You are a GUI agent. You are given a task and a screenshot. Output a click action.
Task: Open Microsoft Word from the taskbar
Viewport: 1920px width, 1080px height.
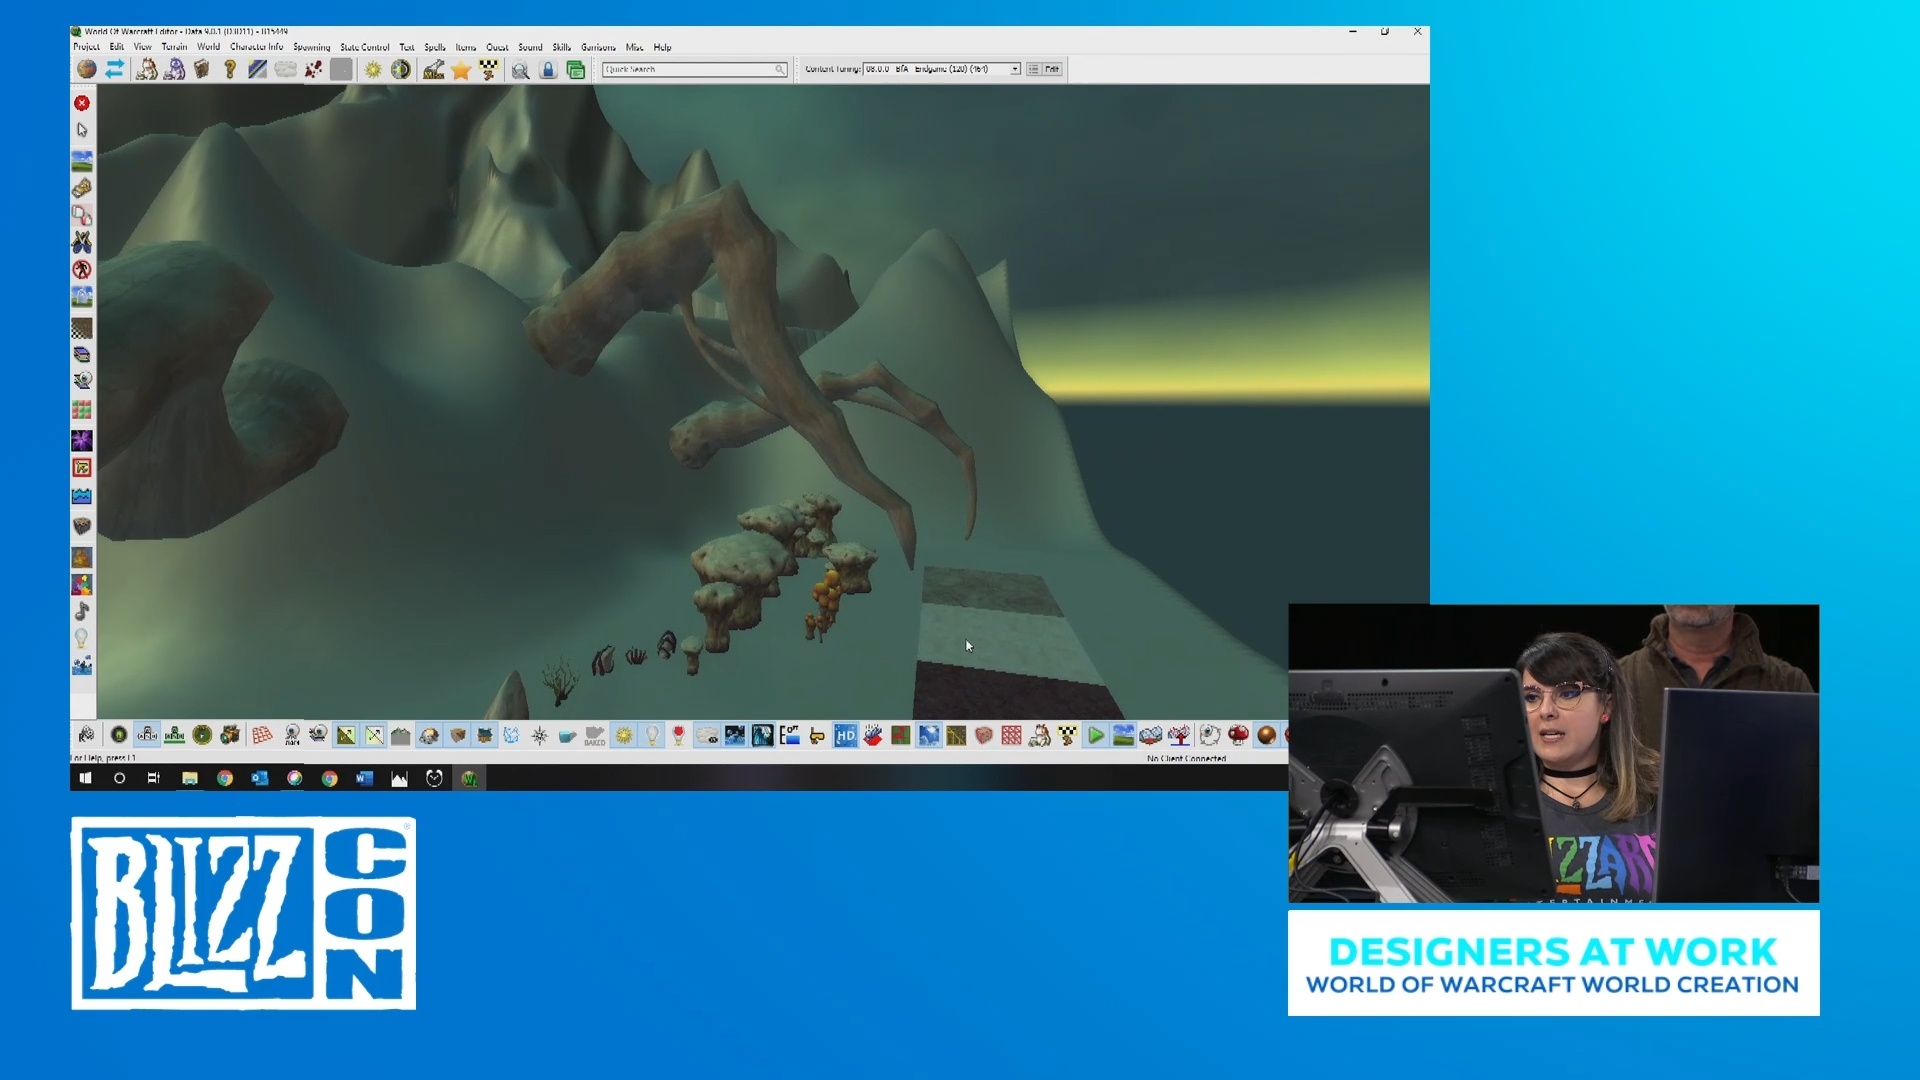[x=364, y=778]
